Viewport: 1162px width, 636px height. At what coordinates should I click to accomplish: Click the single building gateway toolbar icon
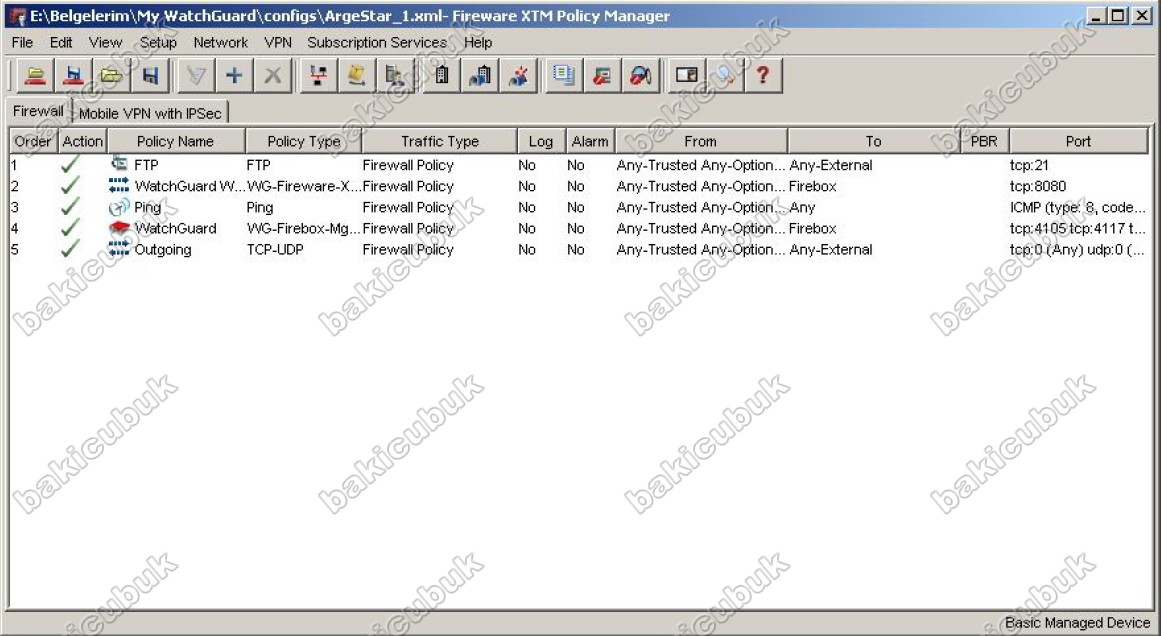(442, 75)
